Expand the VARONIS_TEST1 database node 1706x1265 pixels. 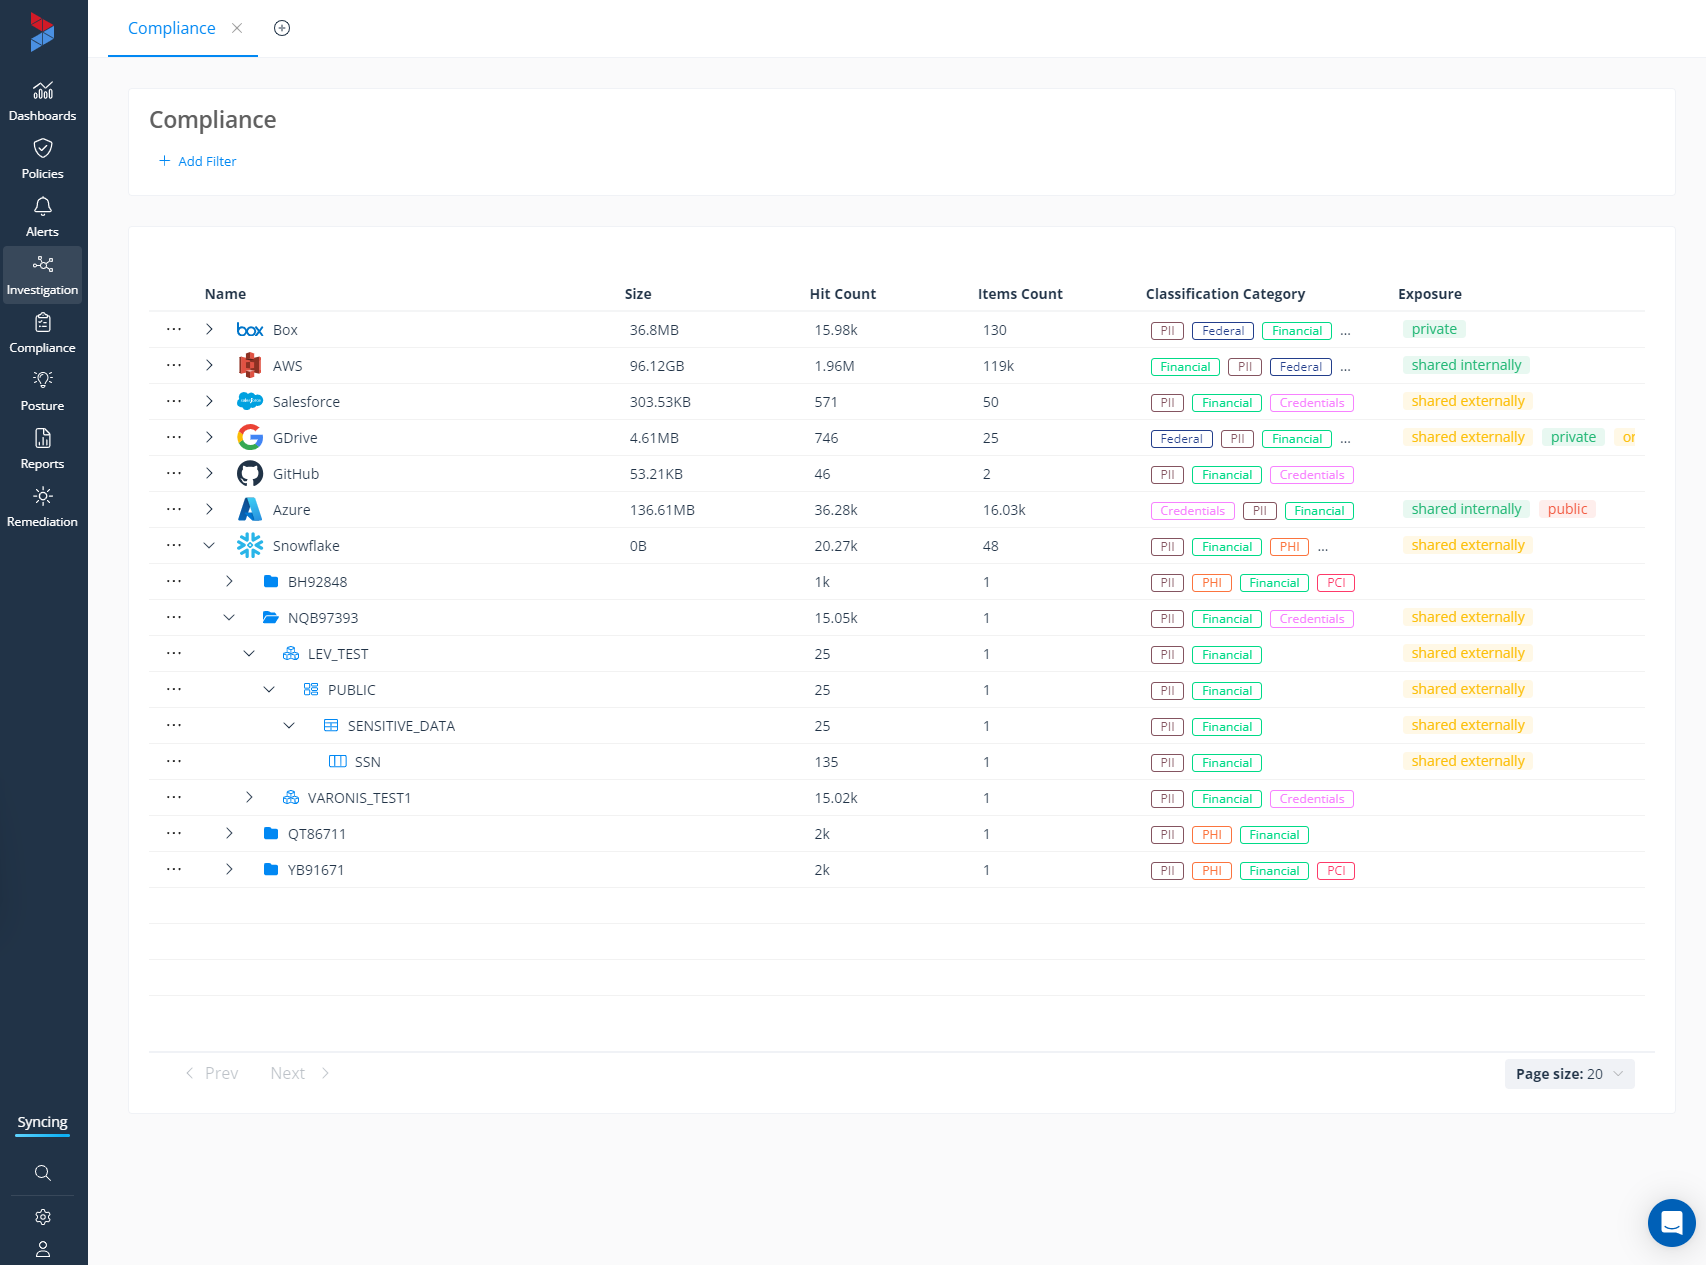tap(249, 798)
